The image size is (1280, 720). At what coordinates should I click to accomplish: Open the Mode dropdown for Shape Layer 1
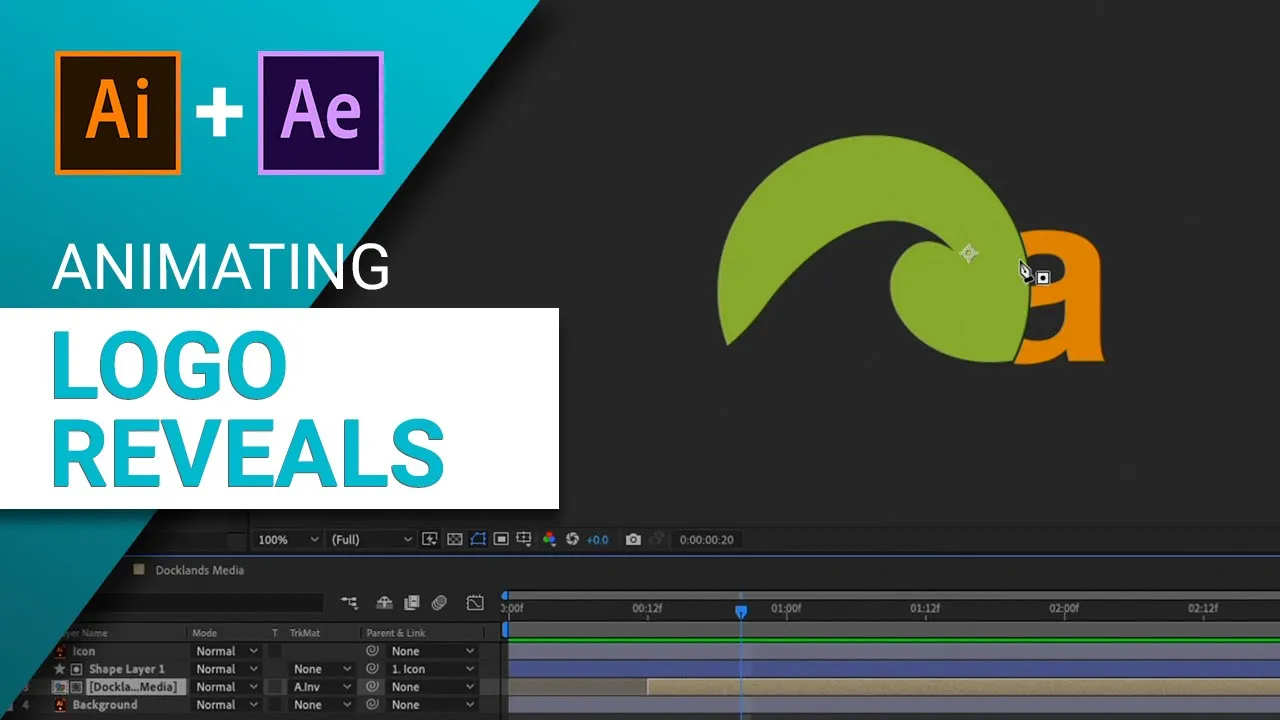click(227, 669)
